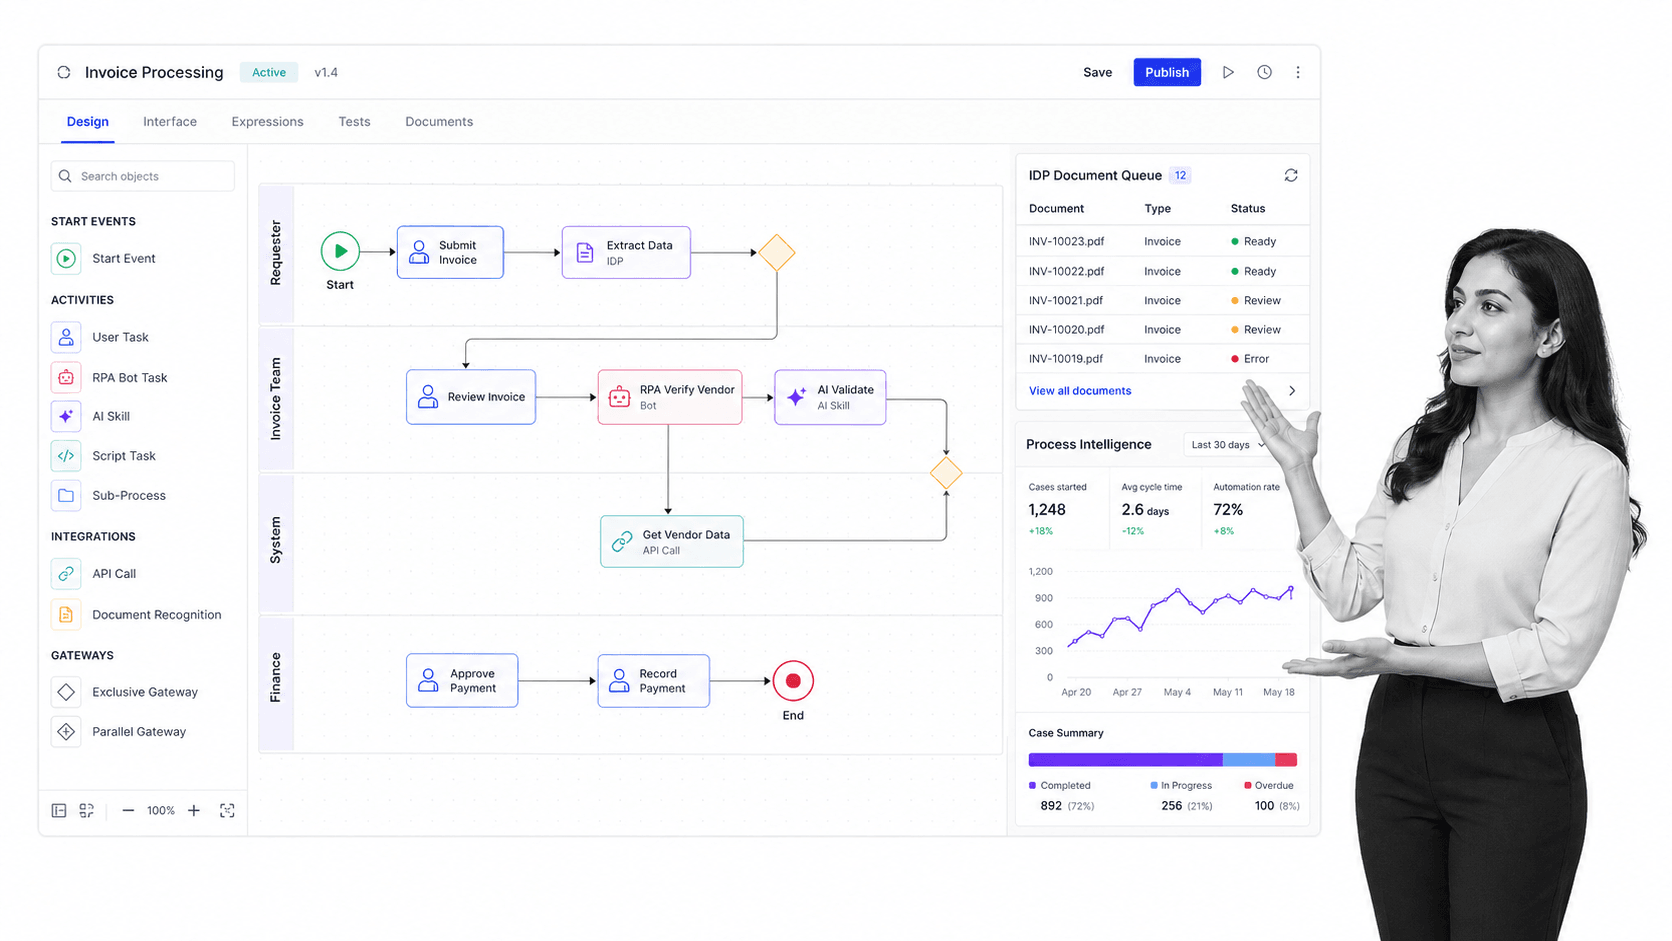The height and width of the screenshot is (941, 1672).
Task: Select the Approve Payment task node
Action: 462,681
